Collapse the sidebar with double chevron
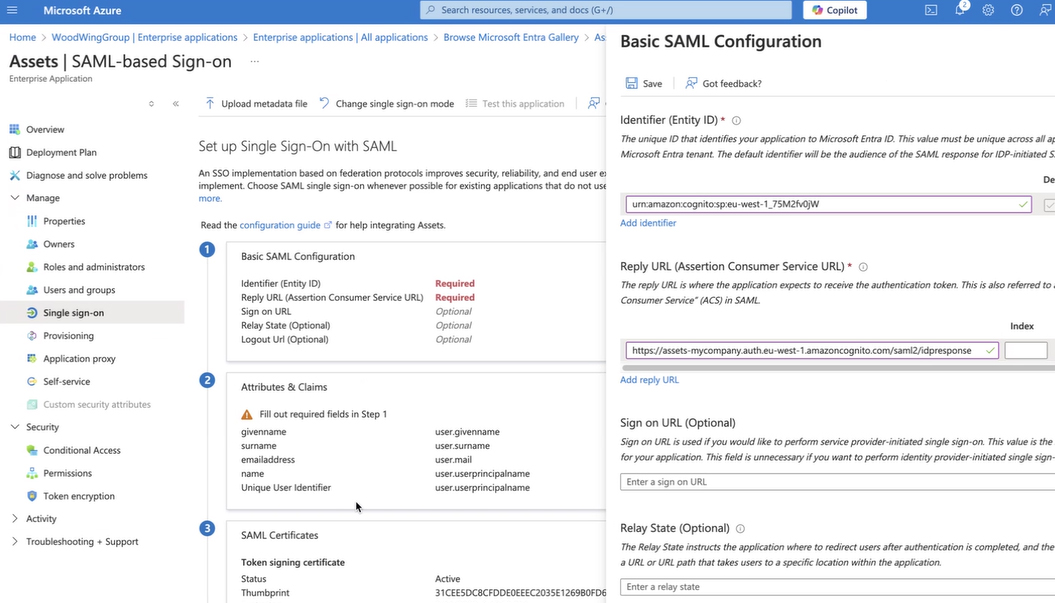 pyautogui.click(x=176, y=104)
